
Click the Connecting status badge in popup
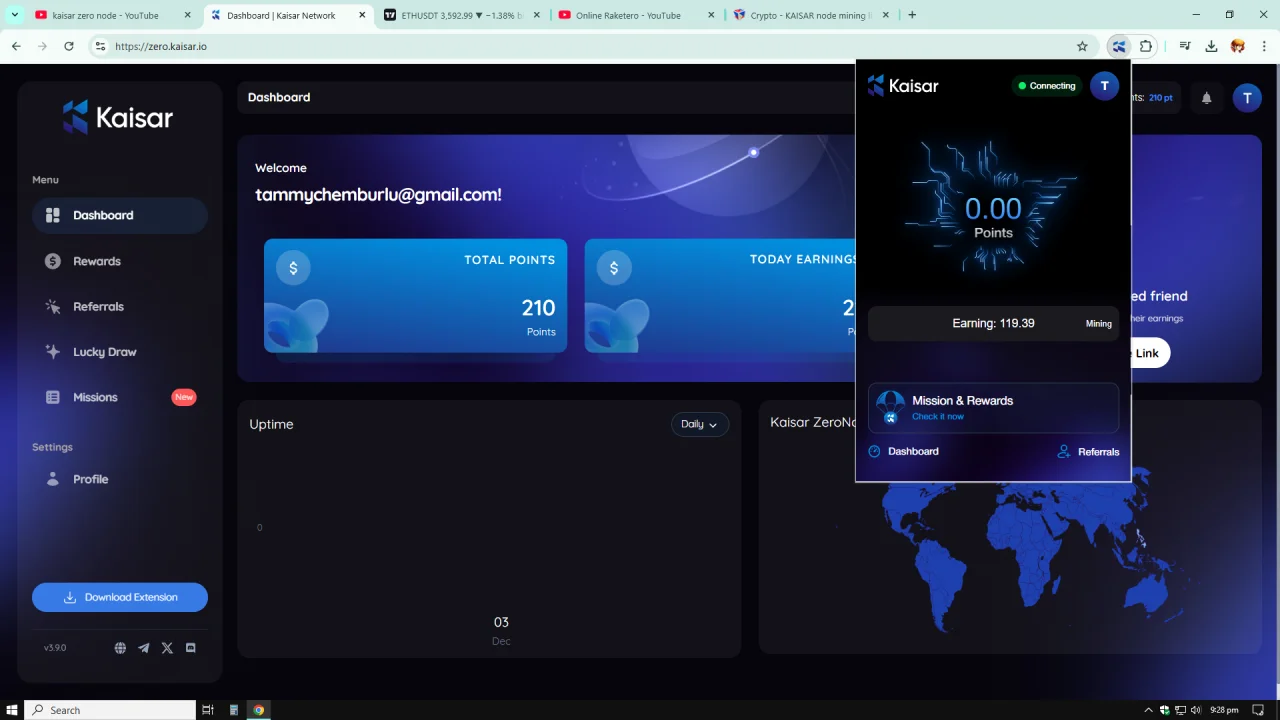(x=1046, y=86)
